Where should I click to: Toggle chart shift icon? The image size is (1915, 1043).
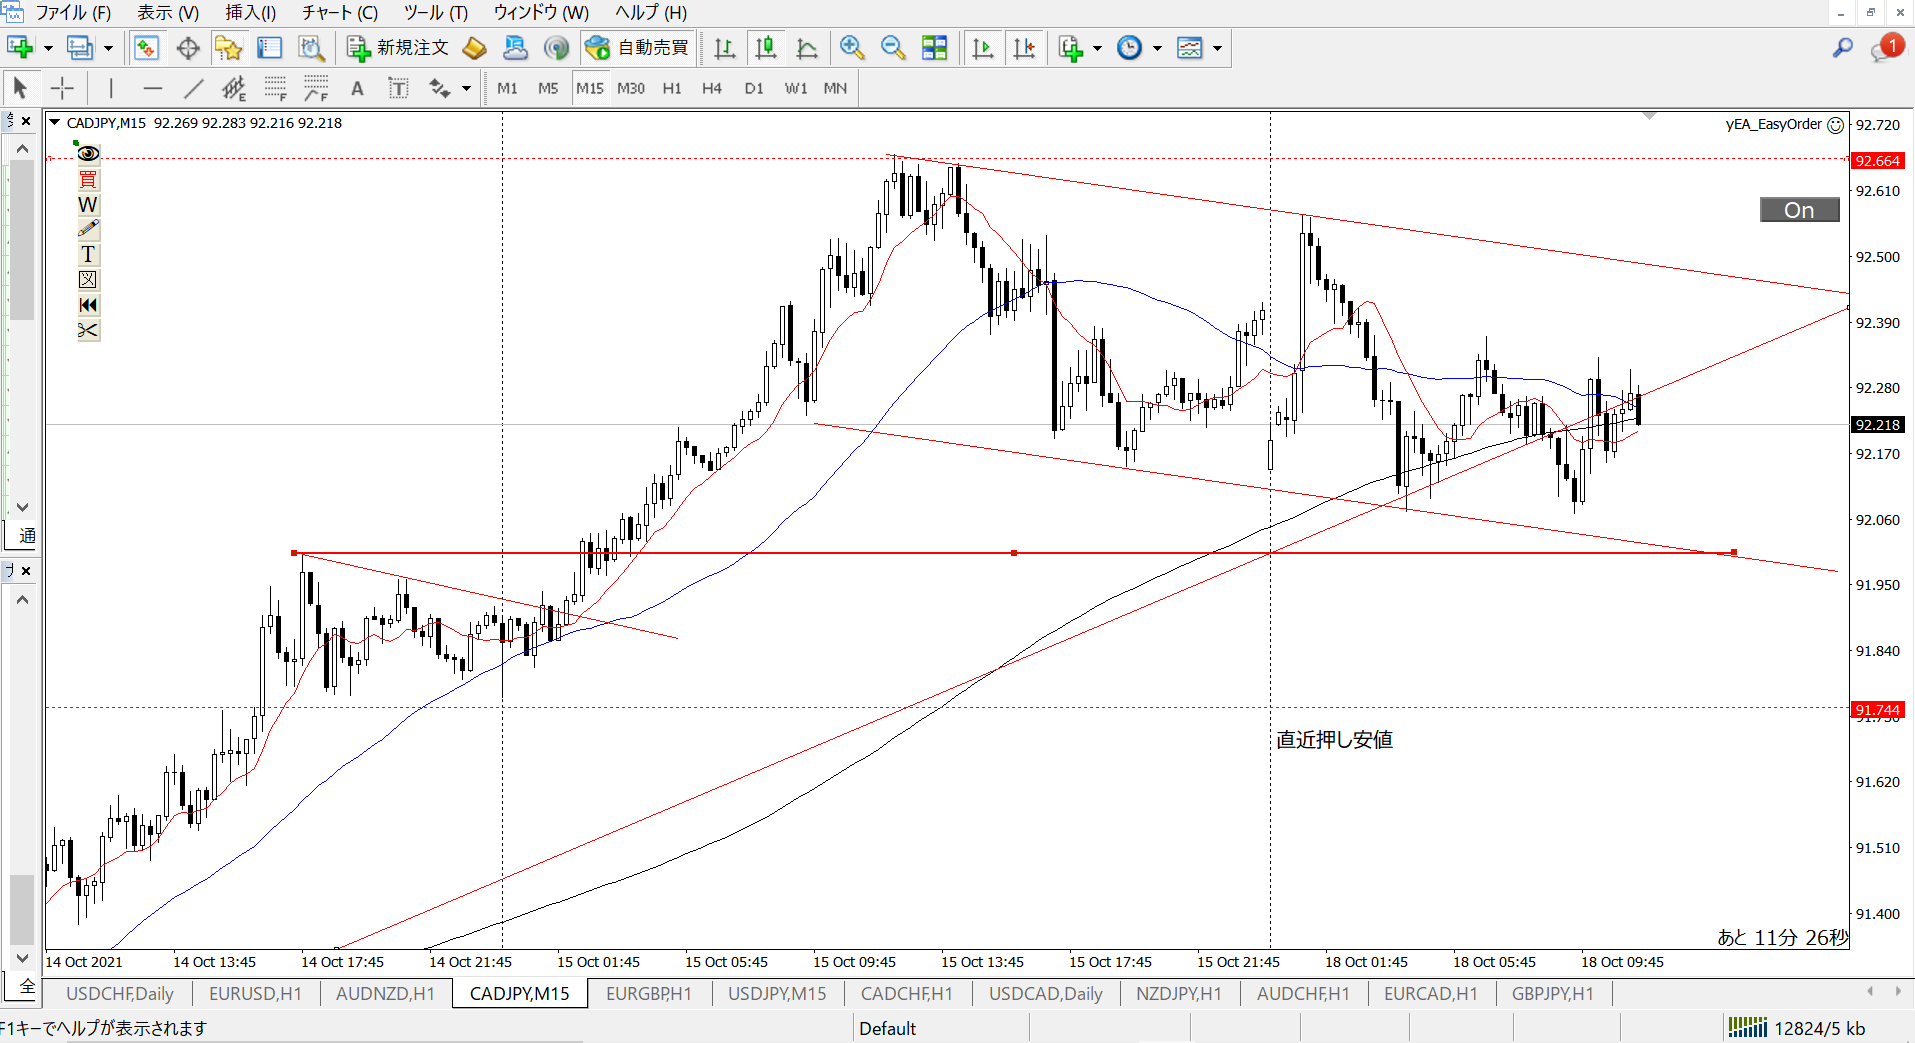click(x=1024, y=47)
